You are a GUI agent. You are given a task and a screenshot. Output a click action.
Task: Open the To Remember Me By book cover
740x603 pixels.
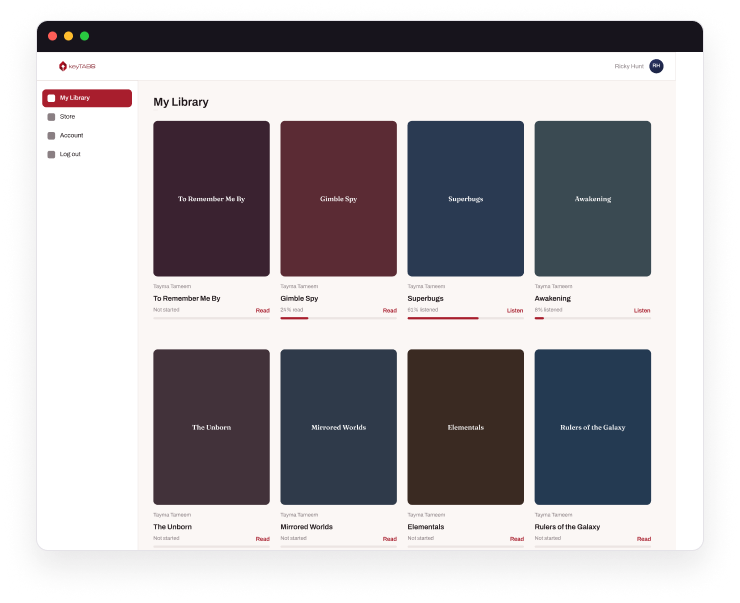pos(211,199)
